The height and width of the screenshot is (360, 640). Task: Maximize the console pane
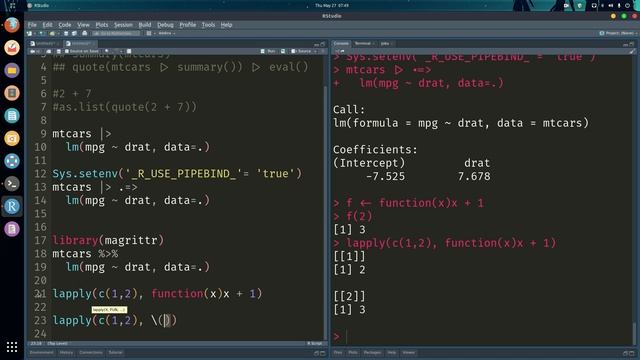[632, 44]
